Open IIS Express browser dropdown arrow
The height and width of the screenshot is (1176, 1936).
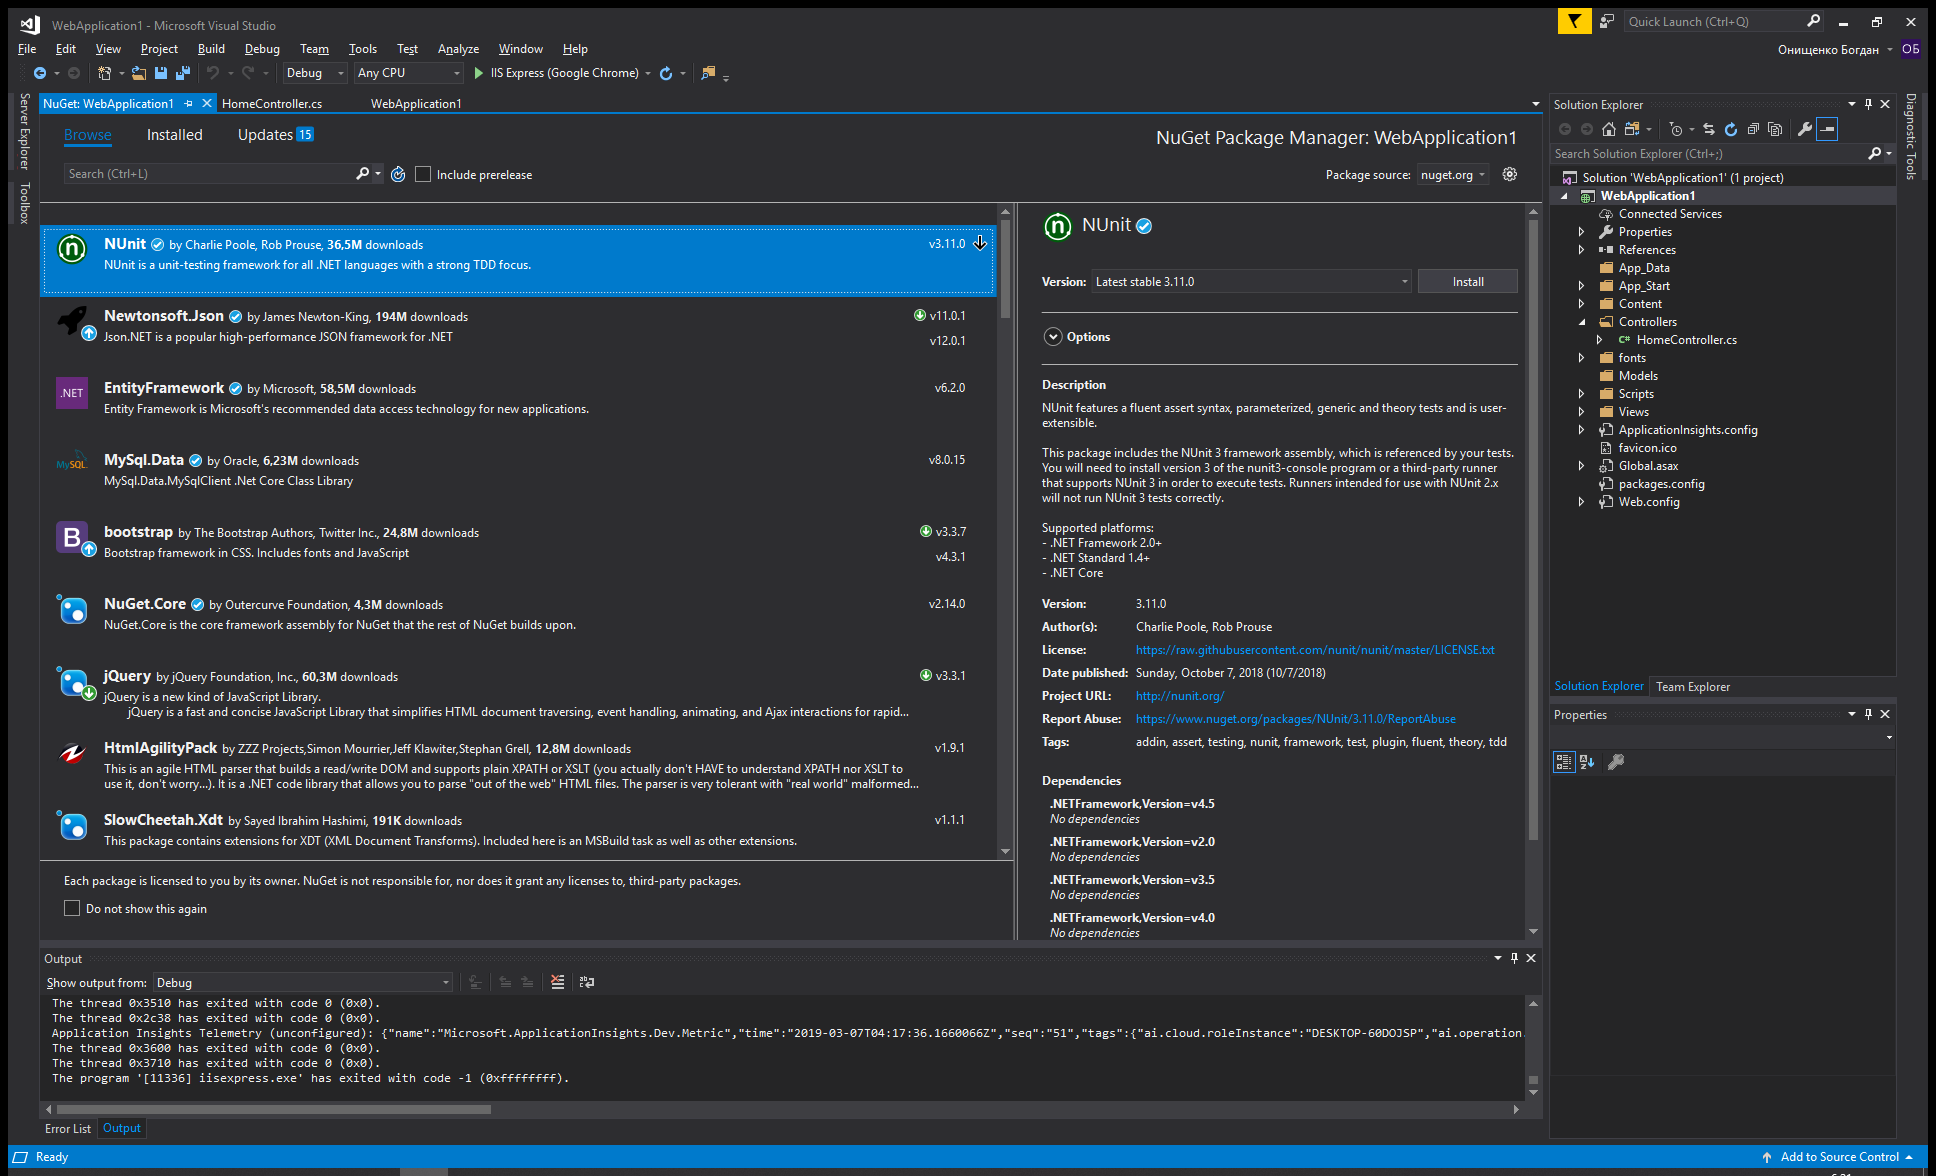pyautogui.click(x=648, y=73)
